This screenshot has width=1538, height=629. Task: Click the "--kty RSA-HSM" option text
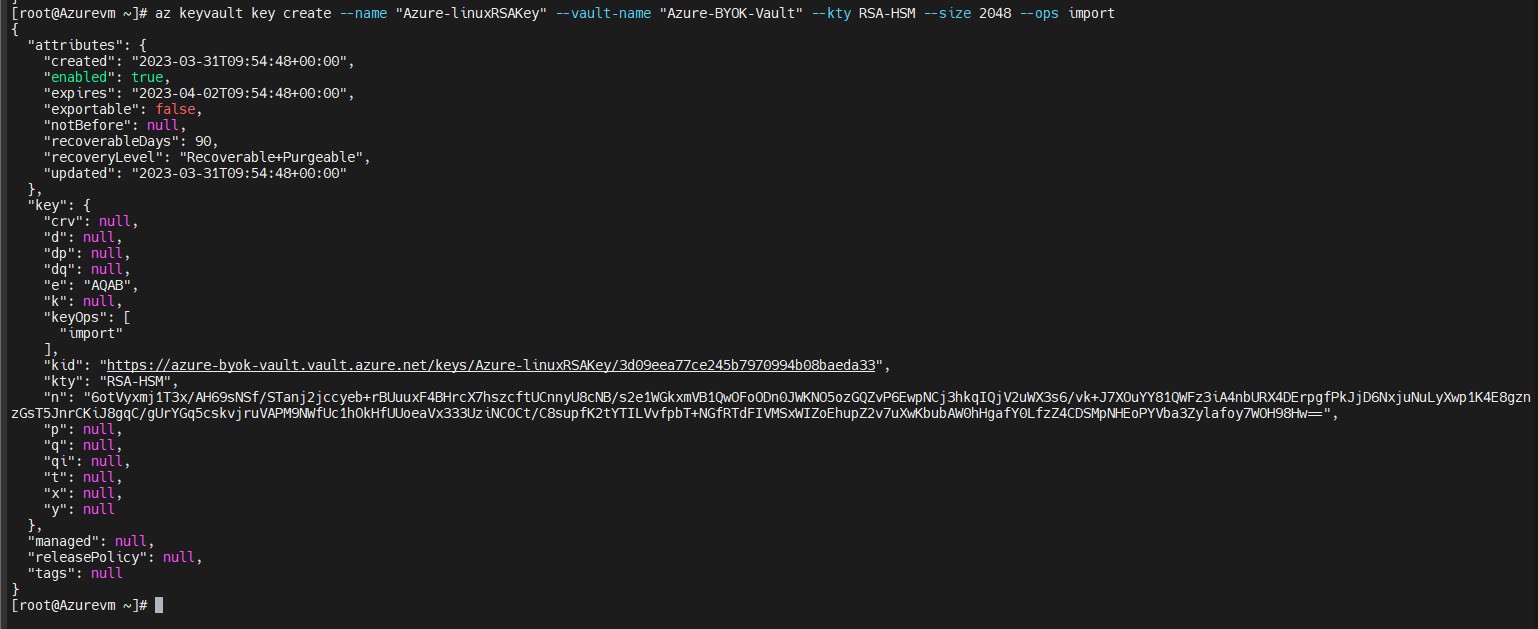(x=862, y=13)
